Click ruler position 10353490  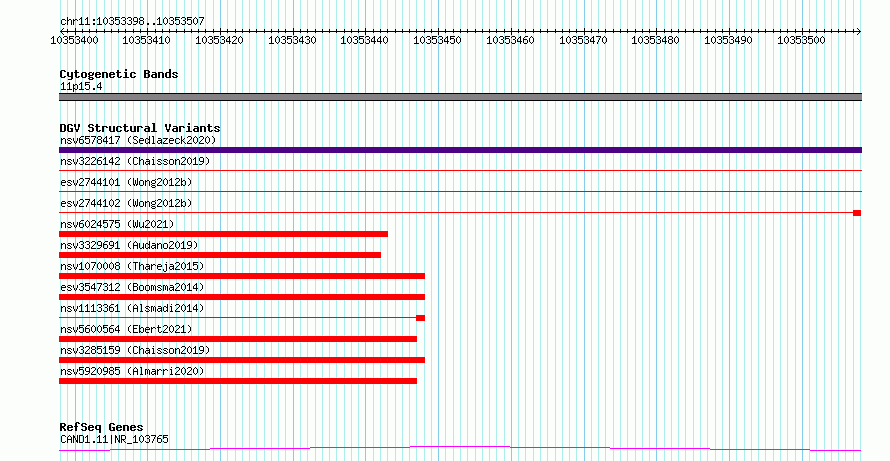(728, 40)
